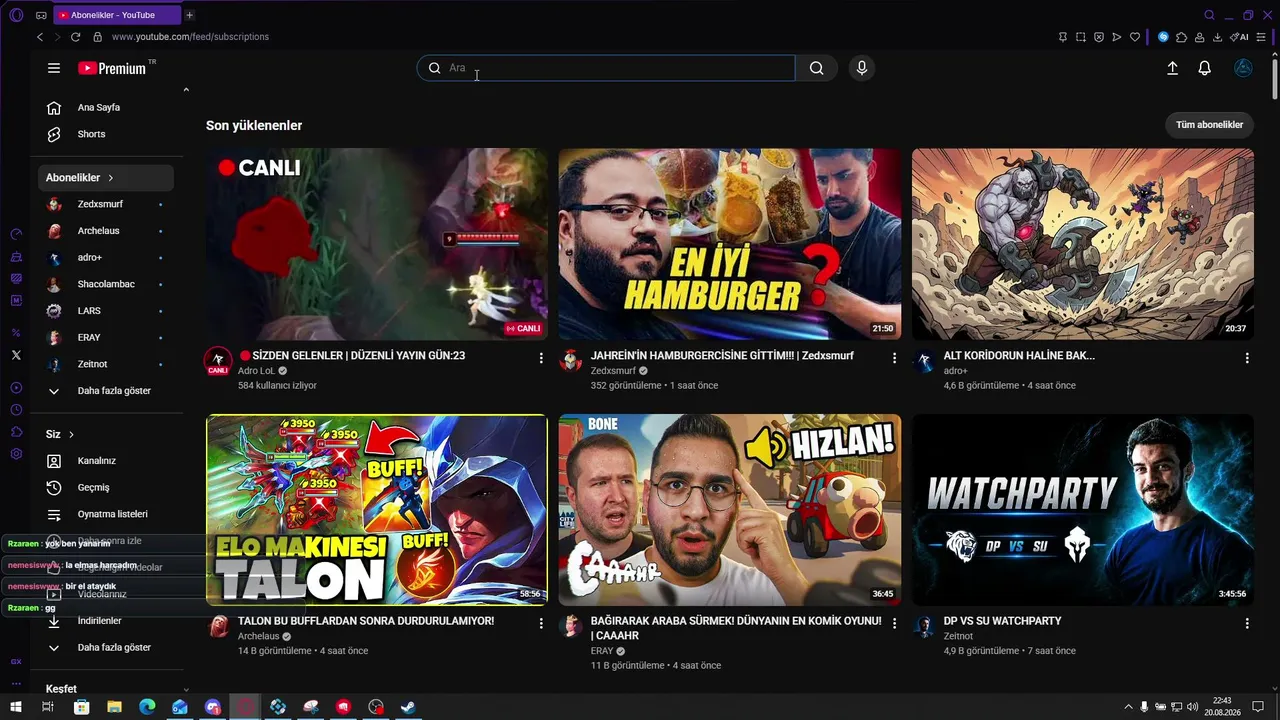Image resolution: width=1280 pixels, height=720 pixels.
Task: Open the Opera easy setup sliders icon
Action: coord(1261,37)
